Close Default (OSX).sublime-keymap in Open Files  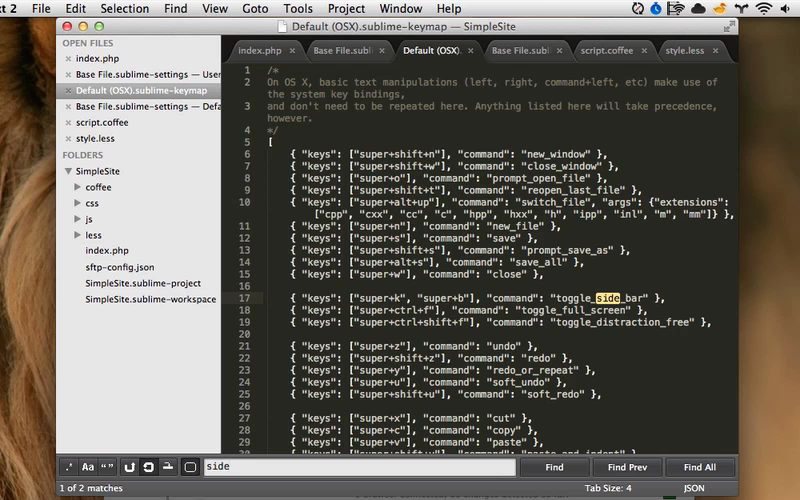click(x=68, y=91)
